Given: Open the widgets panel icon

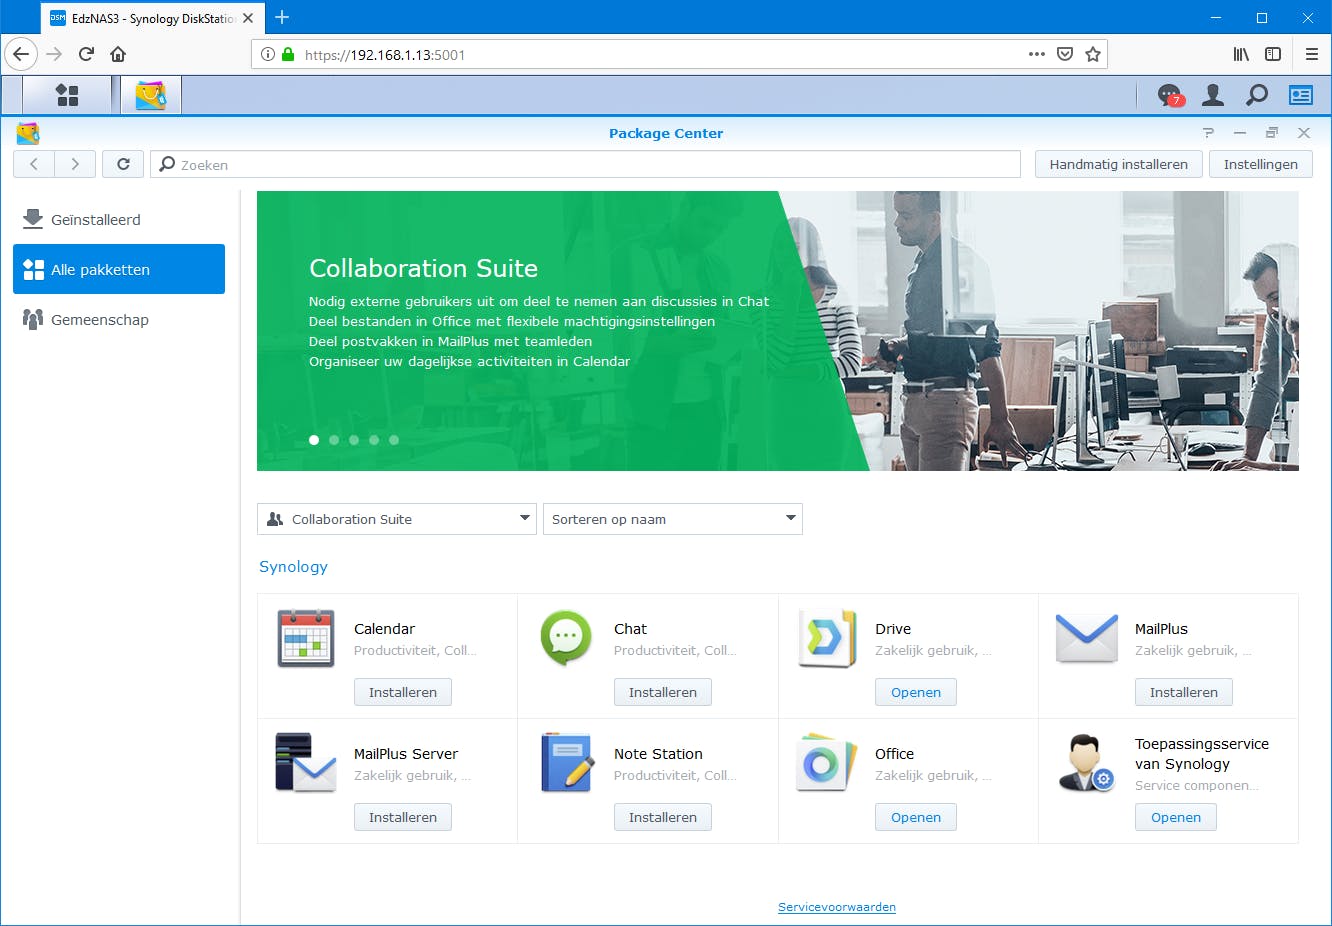Looking at the screenshot, I should tap(1301, 95).
